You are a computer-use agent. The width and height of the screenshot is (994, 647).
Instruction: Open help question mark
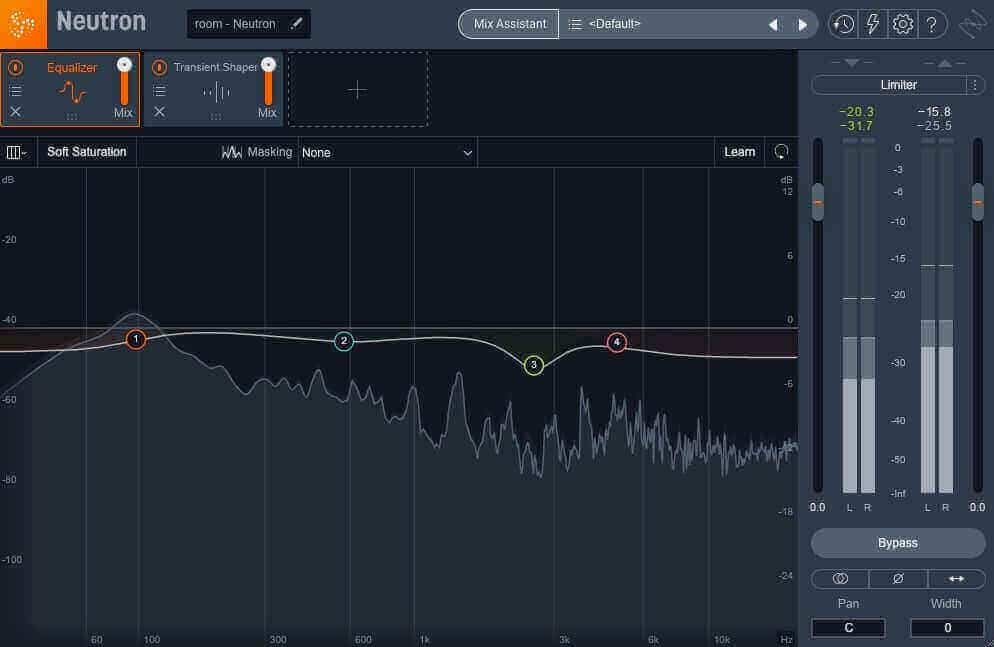931,24
